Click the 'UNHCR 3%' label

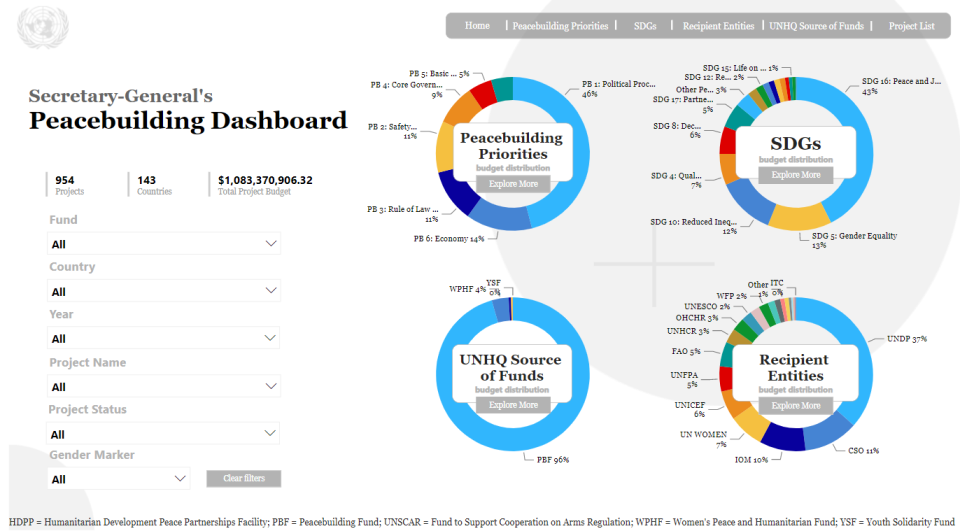pos(688,331)
